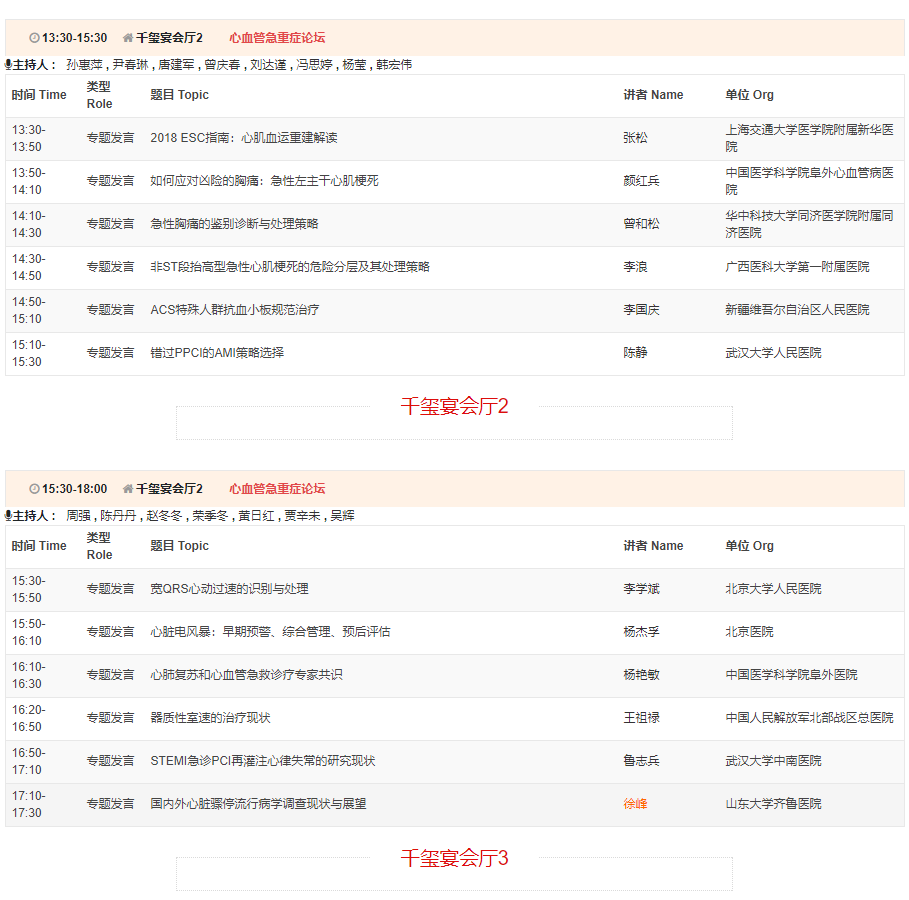909x900 pixels.
Task: Select speaker name 曾和松
Action: pos(641,224)
